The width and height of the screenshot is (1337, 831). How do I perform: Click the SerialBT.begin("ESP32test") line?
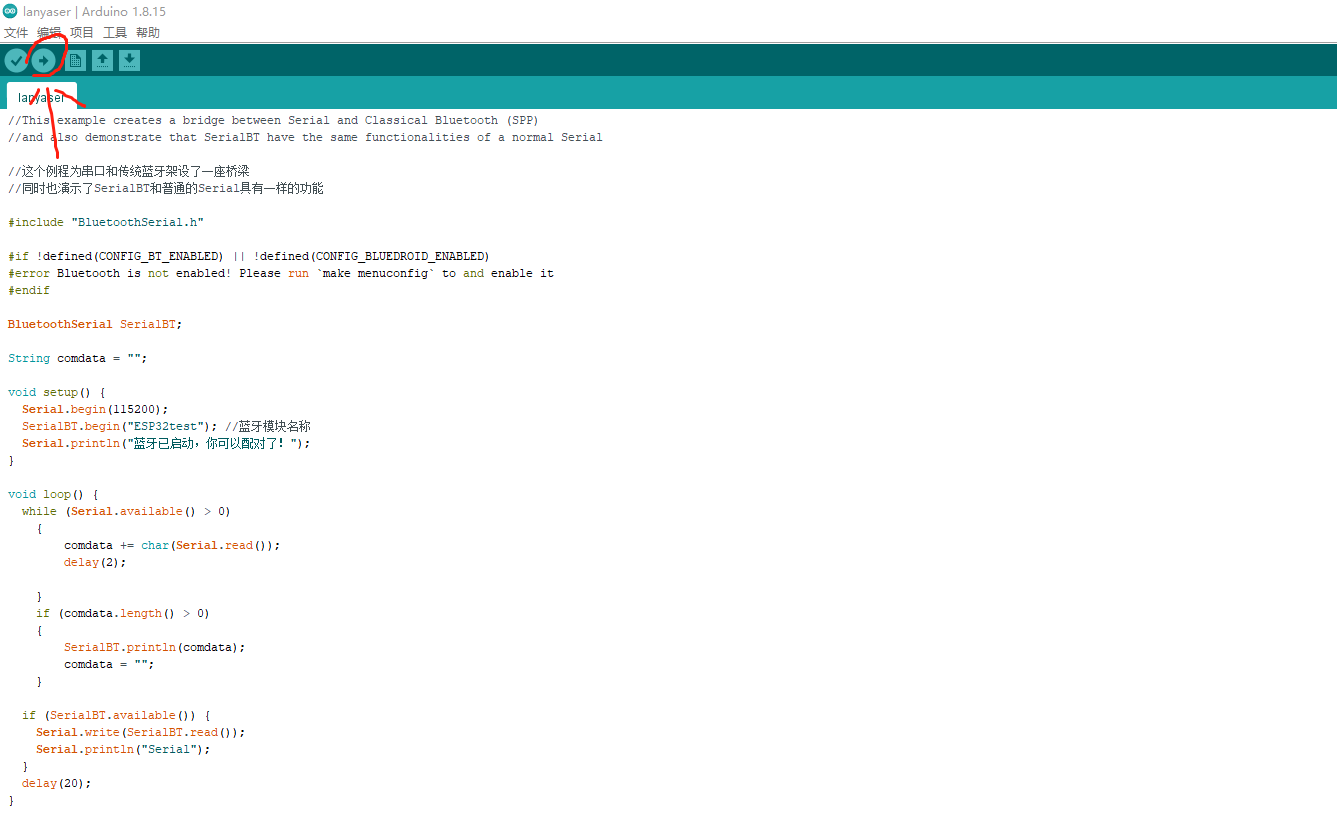(x=166, y=426)
